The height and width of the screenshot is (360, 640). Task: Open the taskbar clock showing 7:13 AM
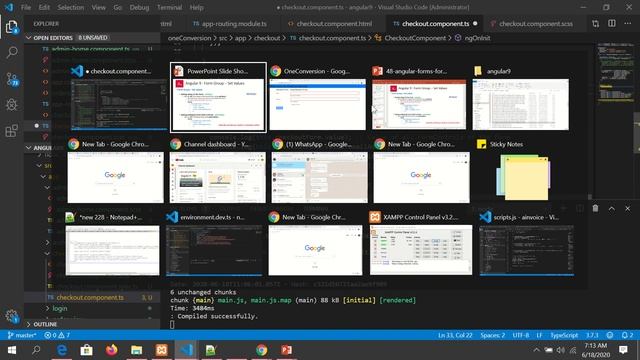[x=596, y=350]
